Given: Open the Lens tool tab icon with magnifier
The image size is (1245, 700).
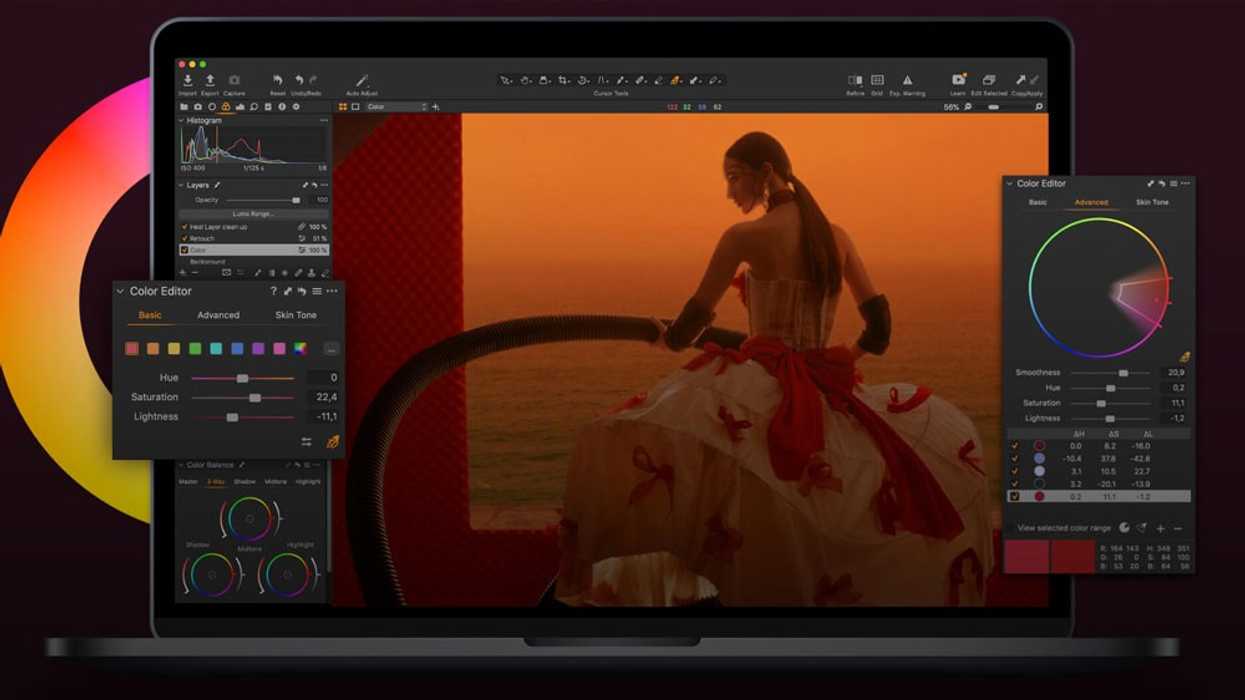Looking at the screenshot, I should coord(254,107).
